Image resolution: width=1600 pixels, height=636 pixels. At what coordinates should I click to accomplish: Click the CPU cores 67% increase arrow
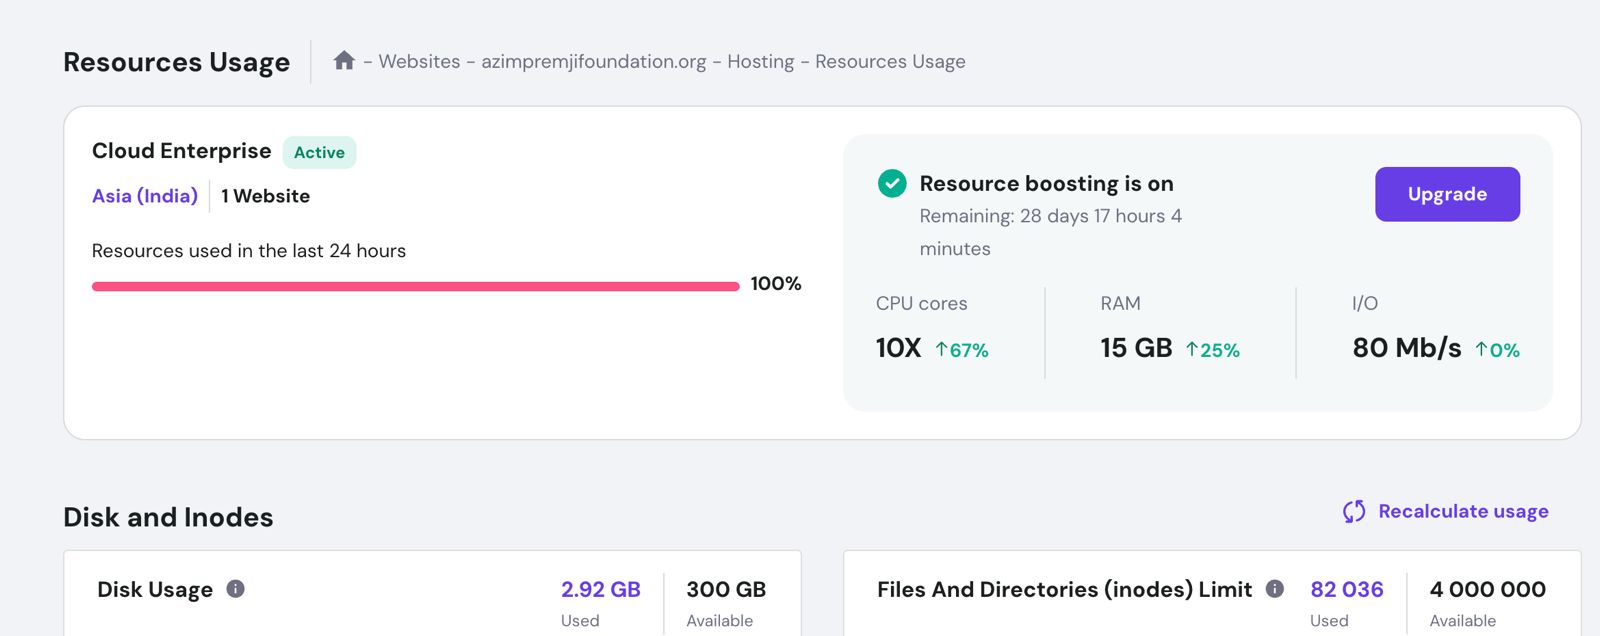[x=941, y=349]
